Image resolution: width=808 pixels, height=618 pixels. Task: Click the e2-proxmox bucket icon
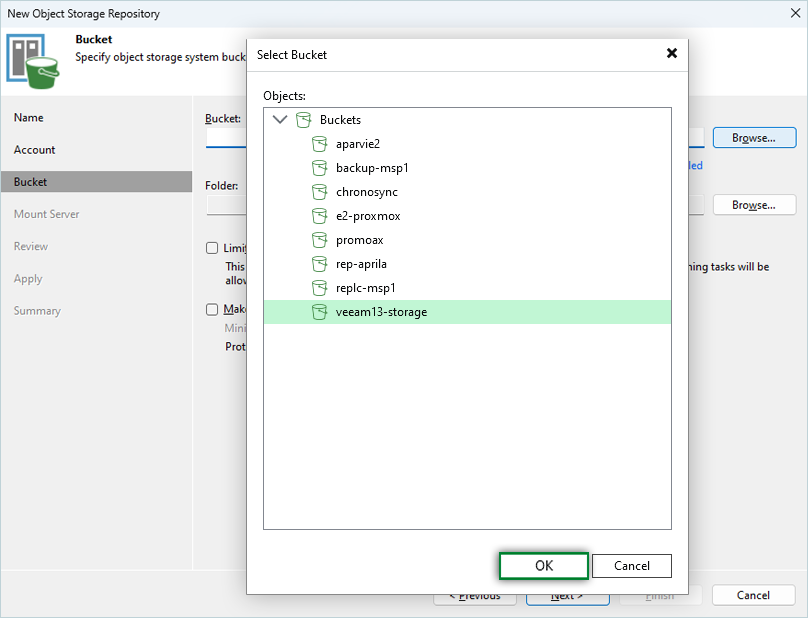(x=319, y=216)
